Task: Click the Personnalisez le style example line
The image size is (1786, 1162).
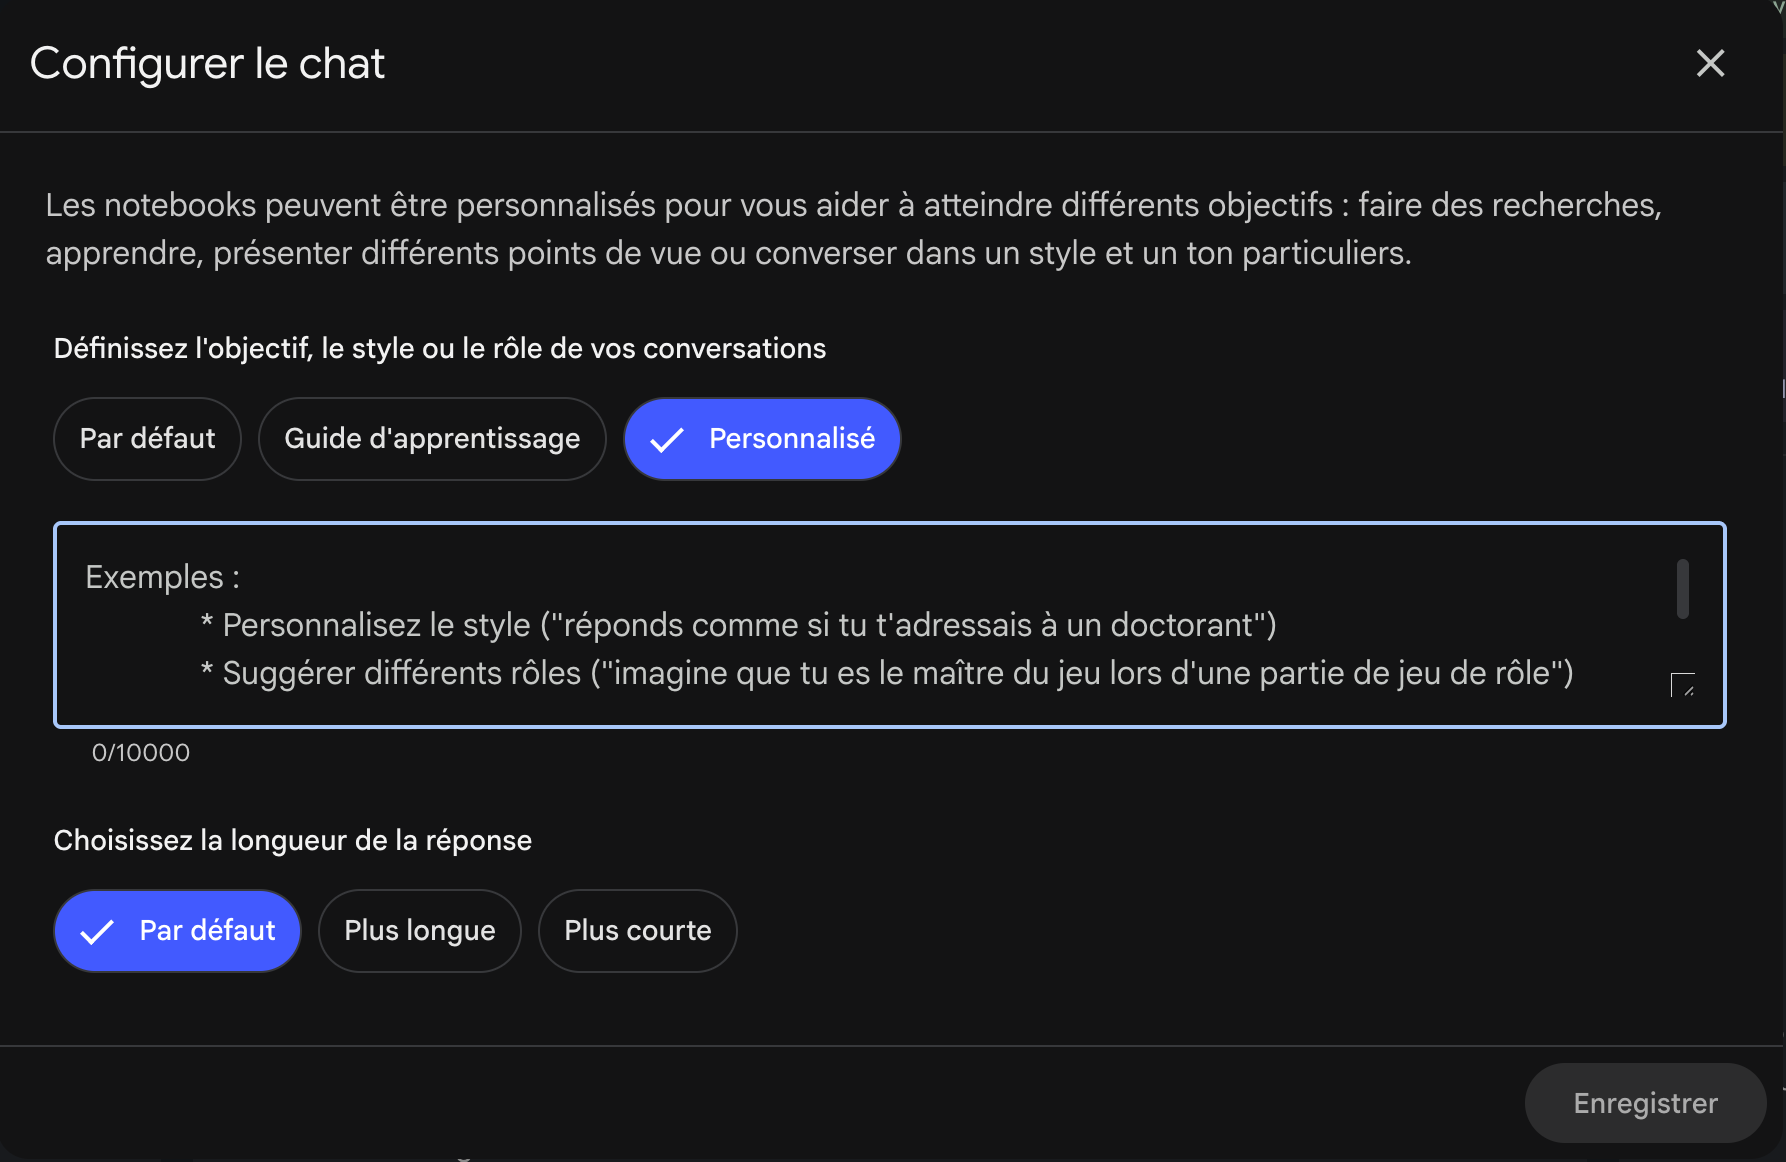Action: [739, 625]
